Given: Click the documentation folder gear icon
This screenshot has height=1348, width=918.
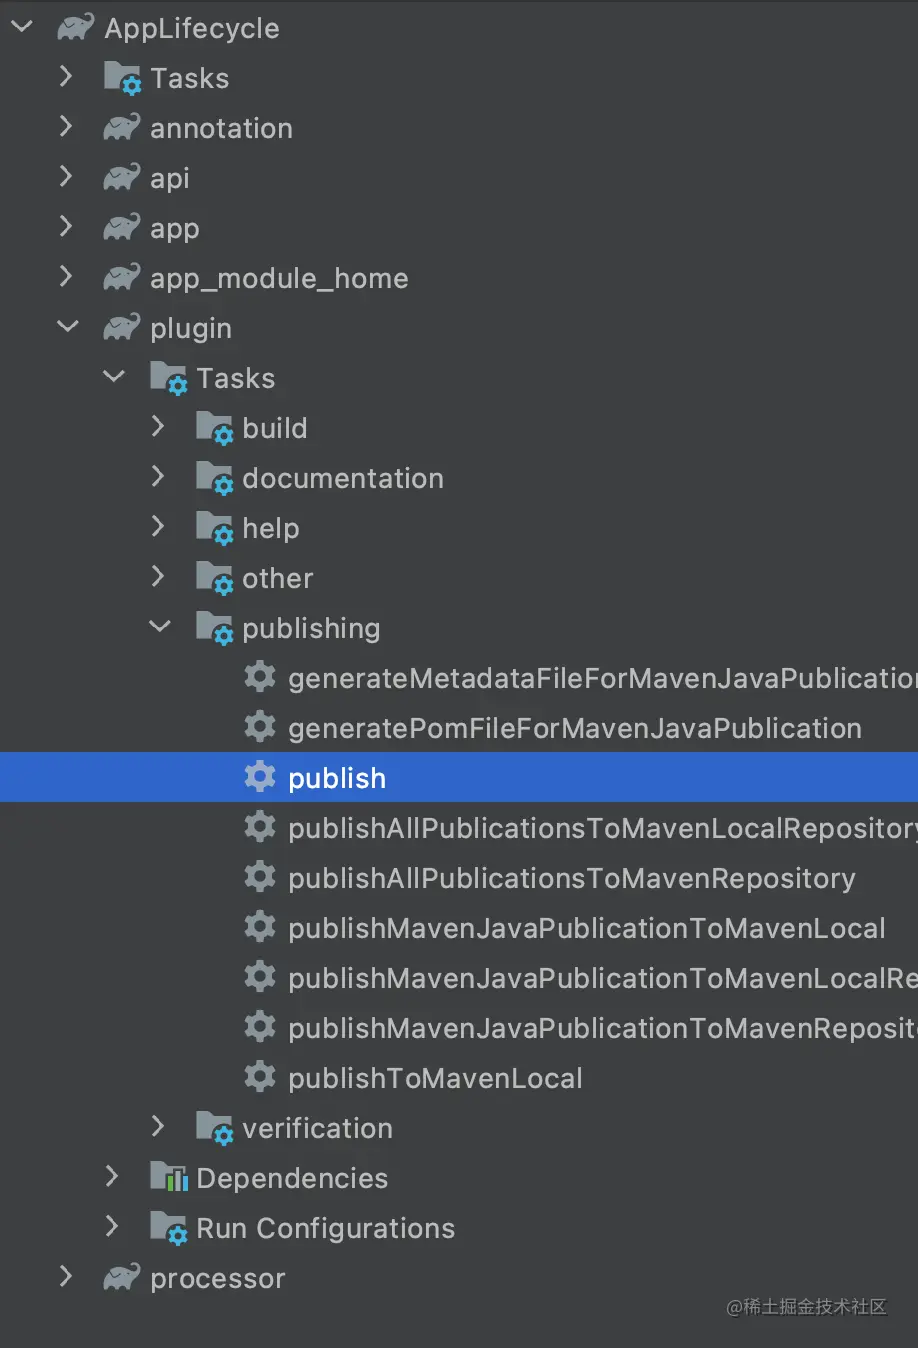Looking at the screenshot, I should pos(215,479).
